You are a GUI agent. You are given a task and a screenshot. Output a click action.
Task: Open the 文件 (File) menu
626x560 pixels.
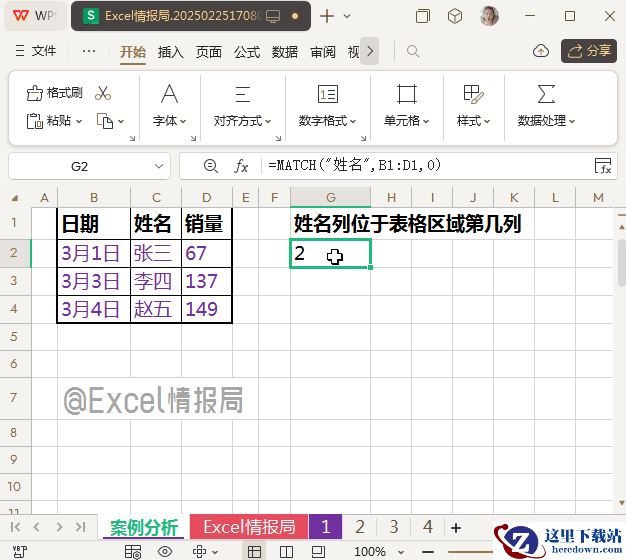(36, 51)
